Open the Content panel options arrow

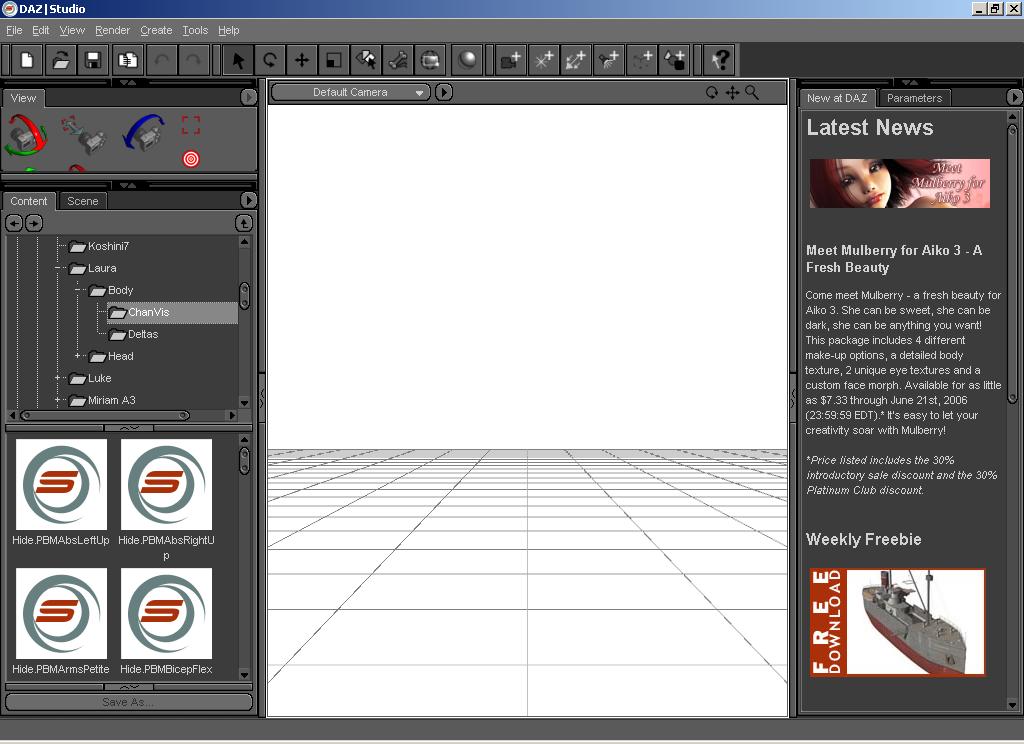pyautogui.click(x=248, y=200)
